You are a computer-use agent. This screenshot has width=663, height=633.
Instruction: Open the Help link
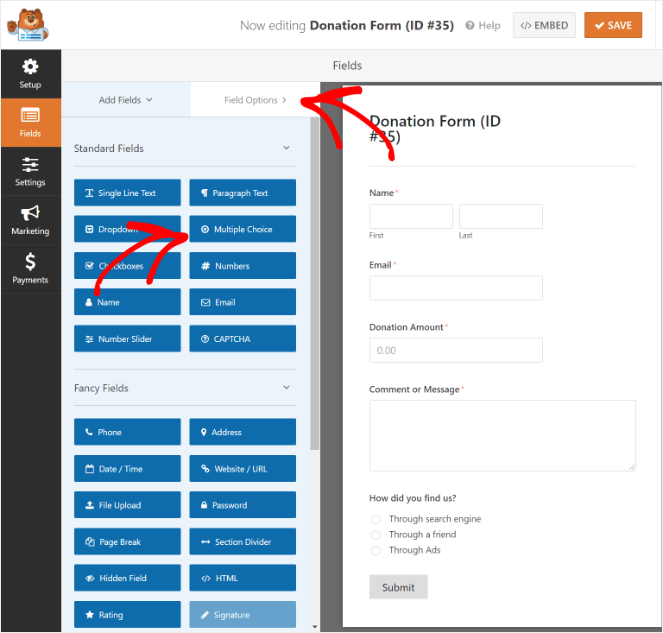[483, 25]
